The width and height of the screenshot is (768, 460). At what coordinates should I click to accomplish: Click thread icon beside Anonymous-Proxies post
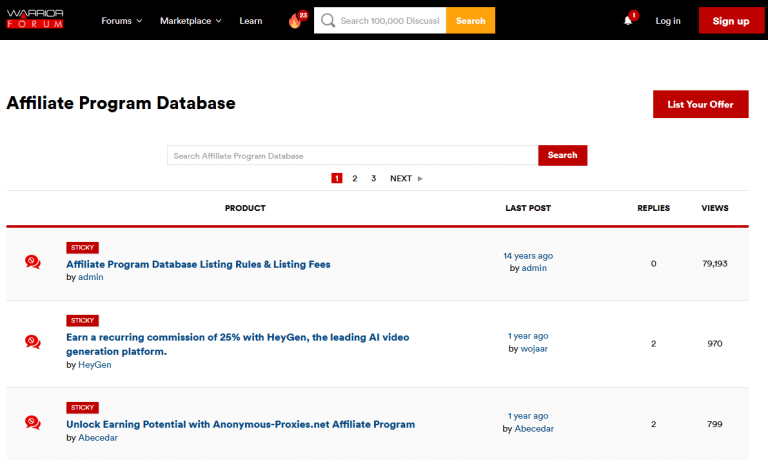click(33, 422)
